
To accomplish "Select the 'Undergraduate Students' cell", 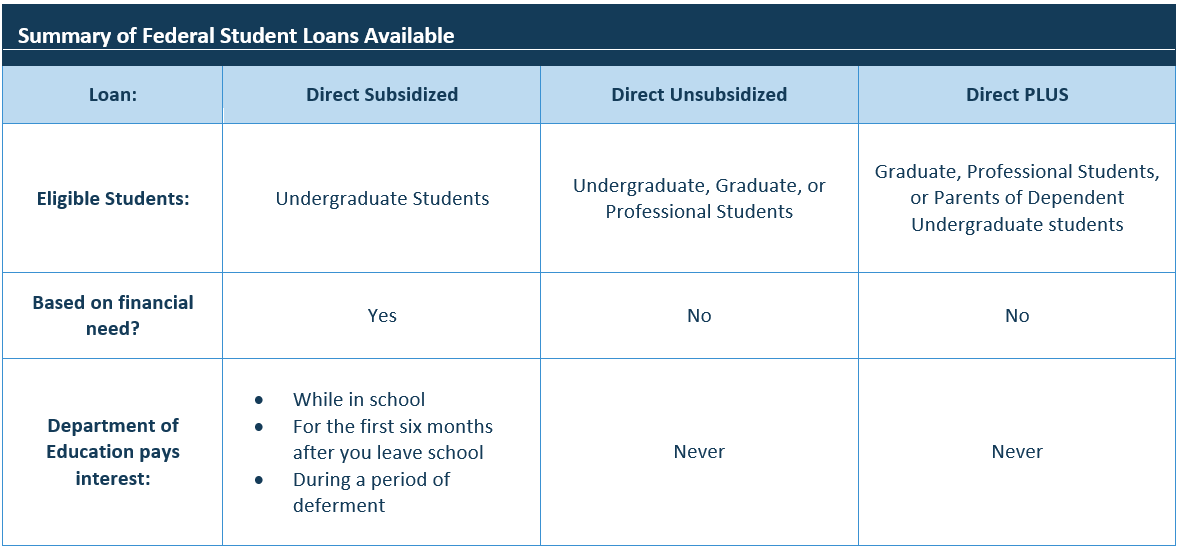I will pyautogui.click(x=382, y=198).
